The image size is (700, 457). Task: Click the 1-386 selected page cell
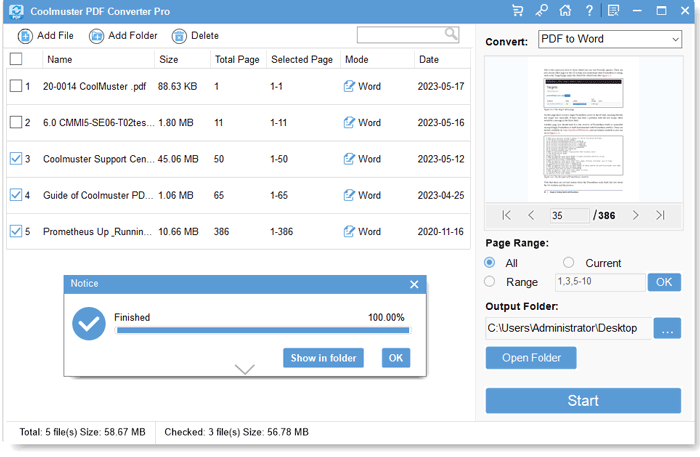coord(281,232)
